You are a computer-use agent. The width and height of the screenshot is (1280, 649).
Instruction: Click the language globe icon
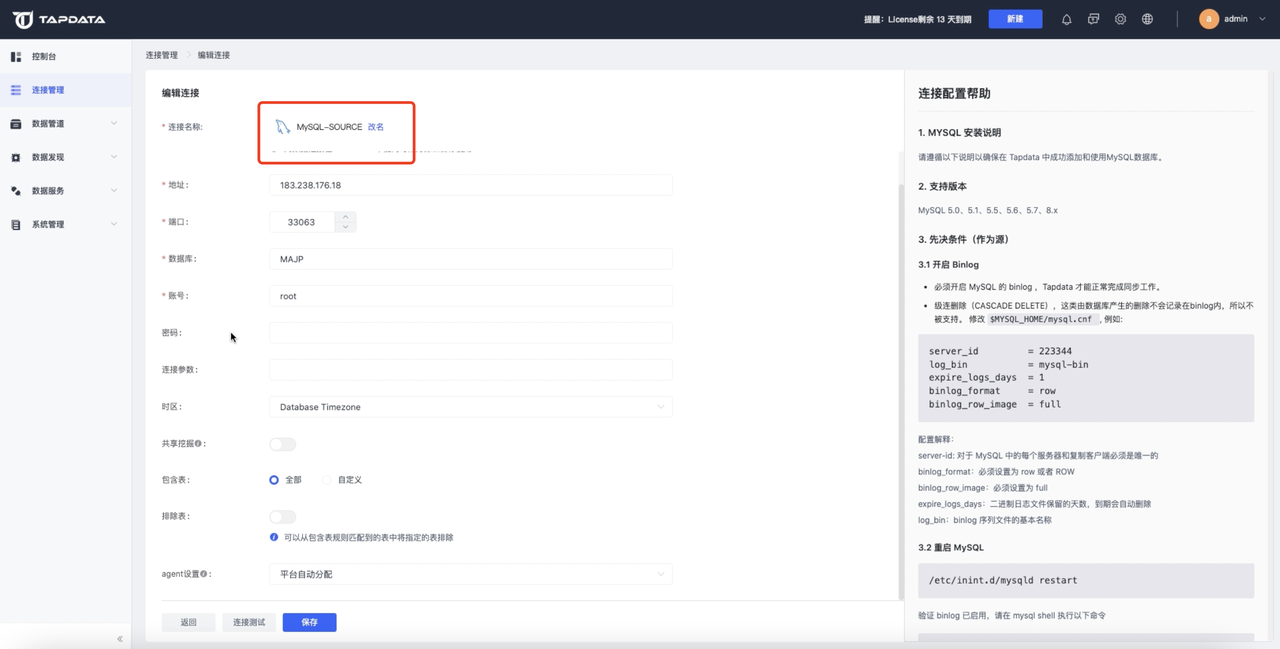pyautogui.click(x=1147, y=19)
